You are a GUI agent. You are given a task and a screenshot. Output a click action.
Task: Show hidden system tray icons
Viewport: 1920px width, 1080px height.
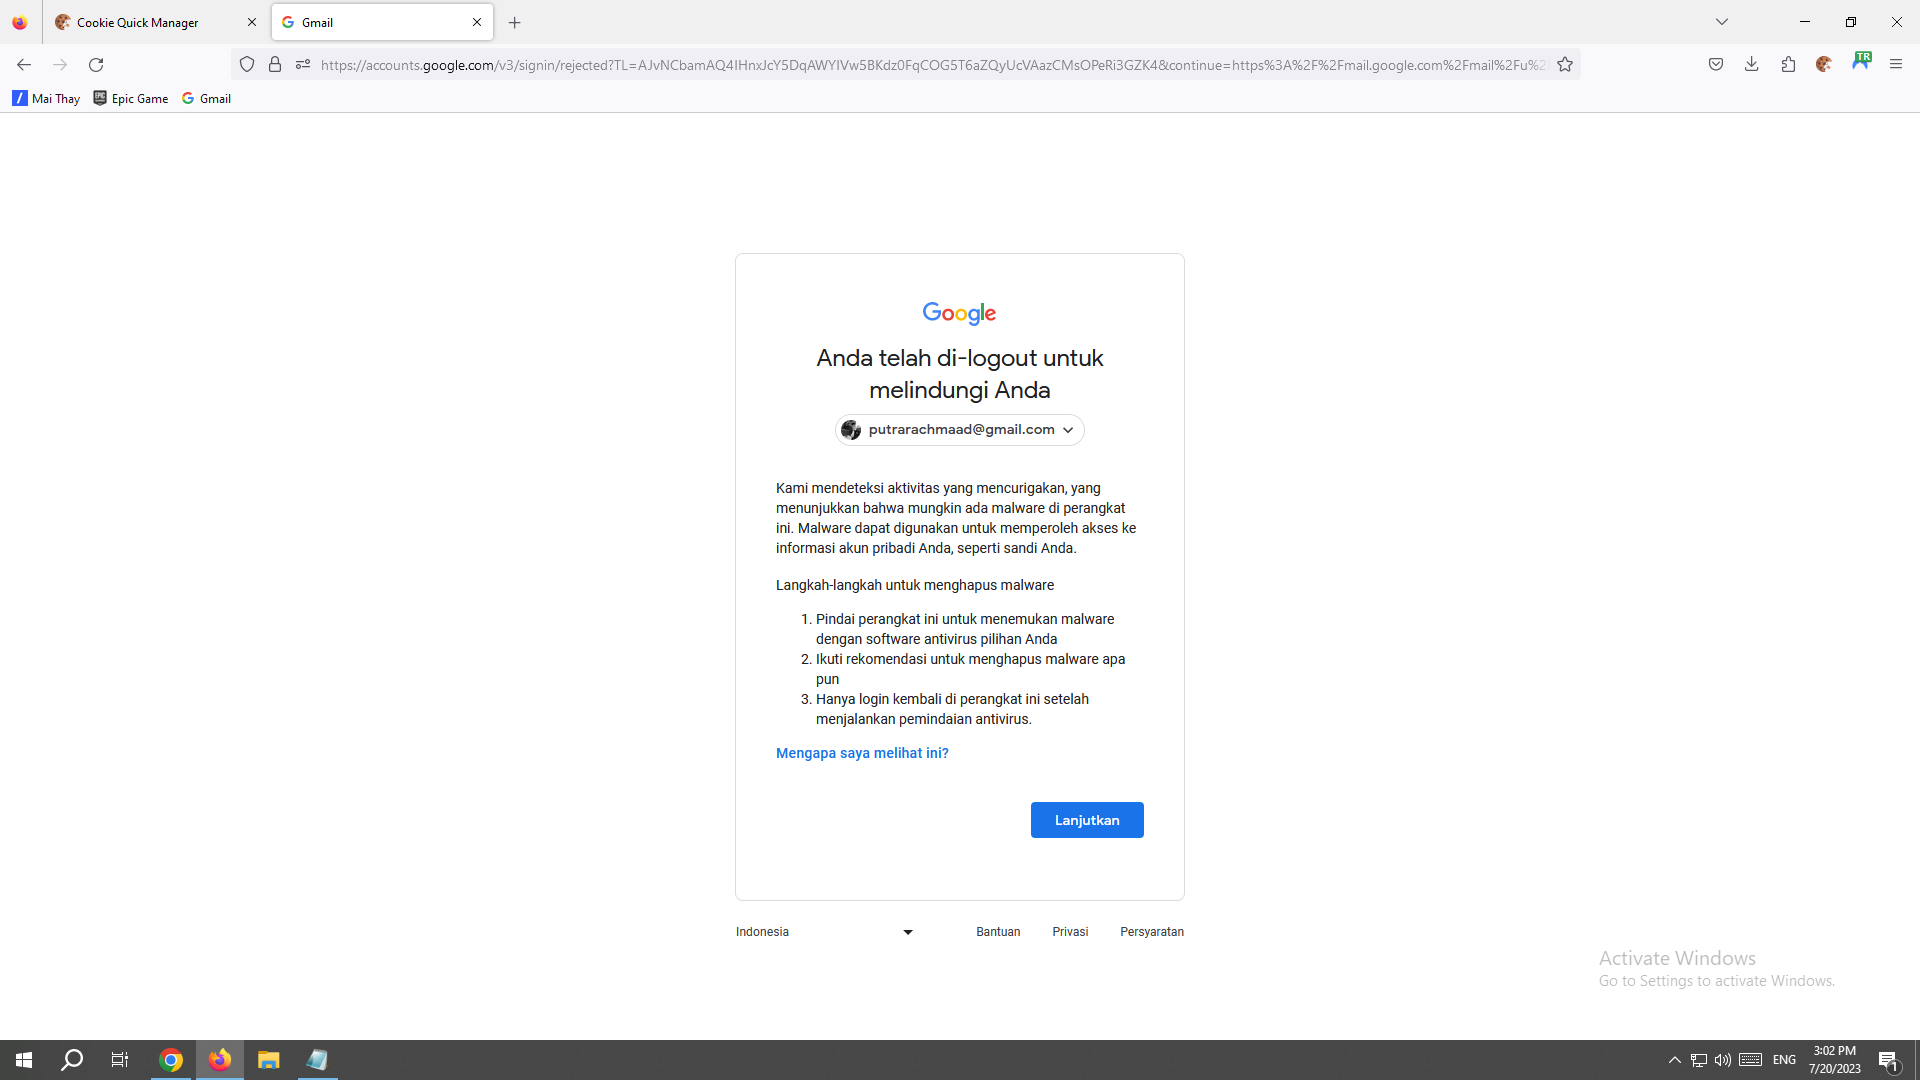tap(1674, 1060)
